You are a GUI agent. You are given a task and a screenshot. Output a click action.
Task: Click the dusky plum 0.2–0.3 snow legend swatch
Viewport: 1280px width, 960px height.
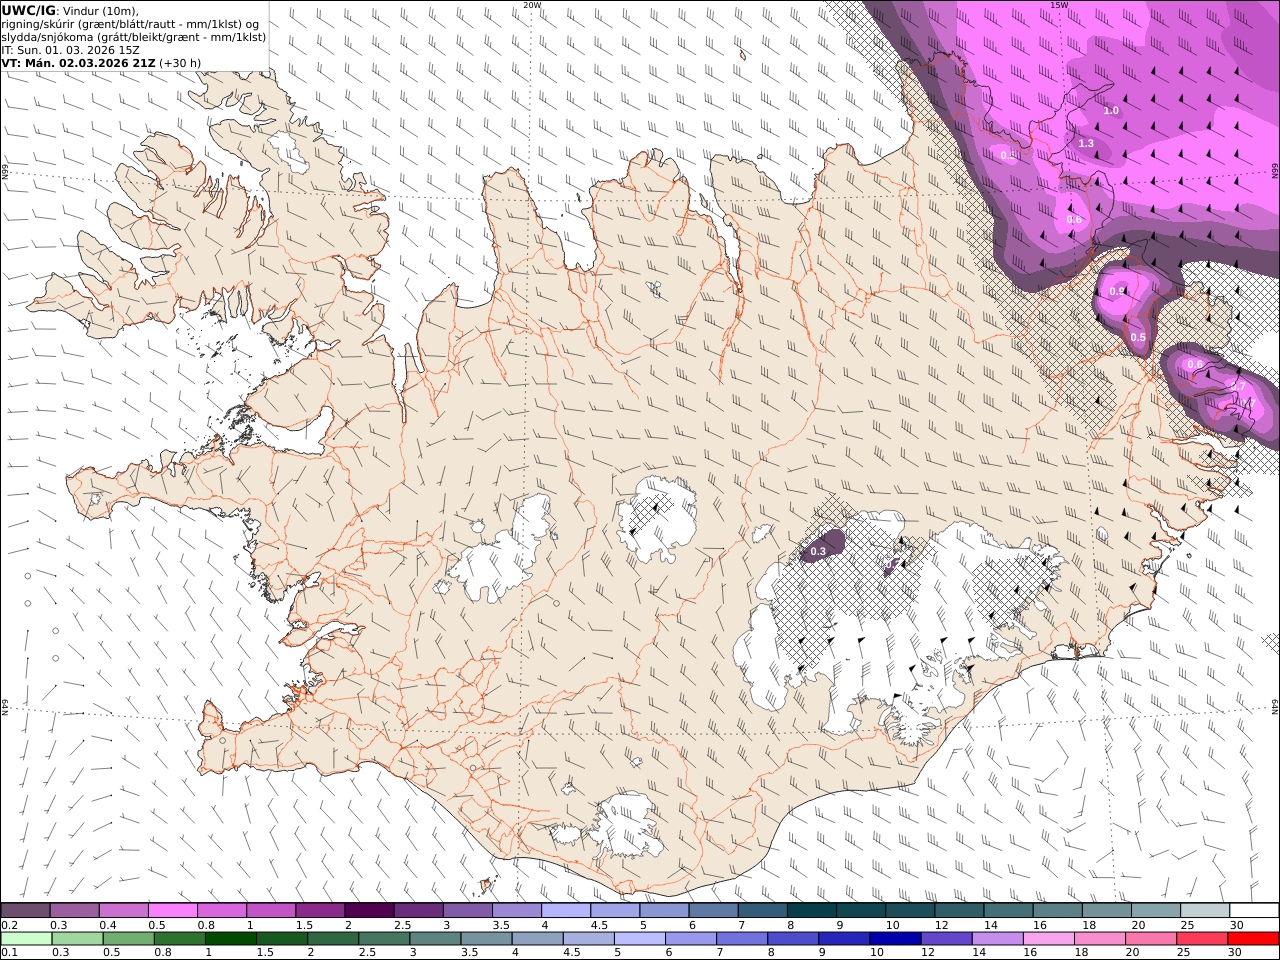tap(25, 910)
